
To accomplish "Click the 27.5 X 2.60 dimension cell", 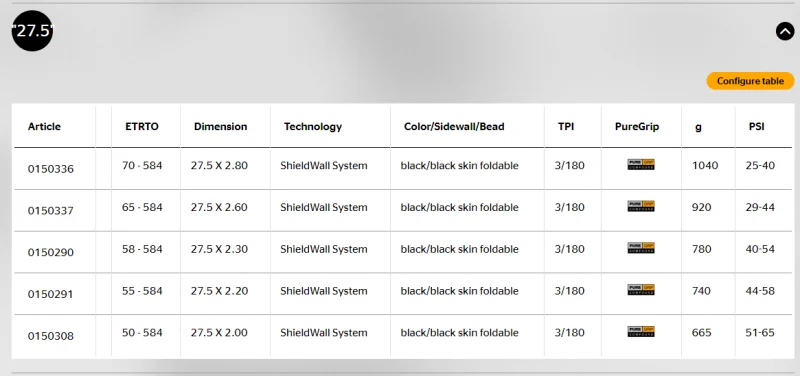I will [x=219, y=207].
